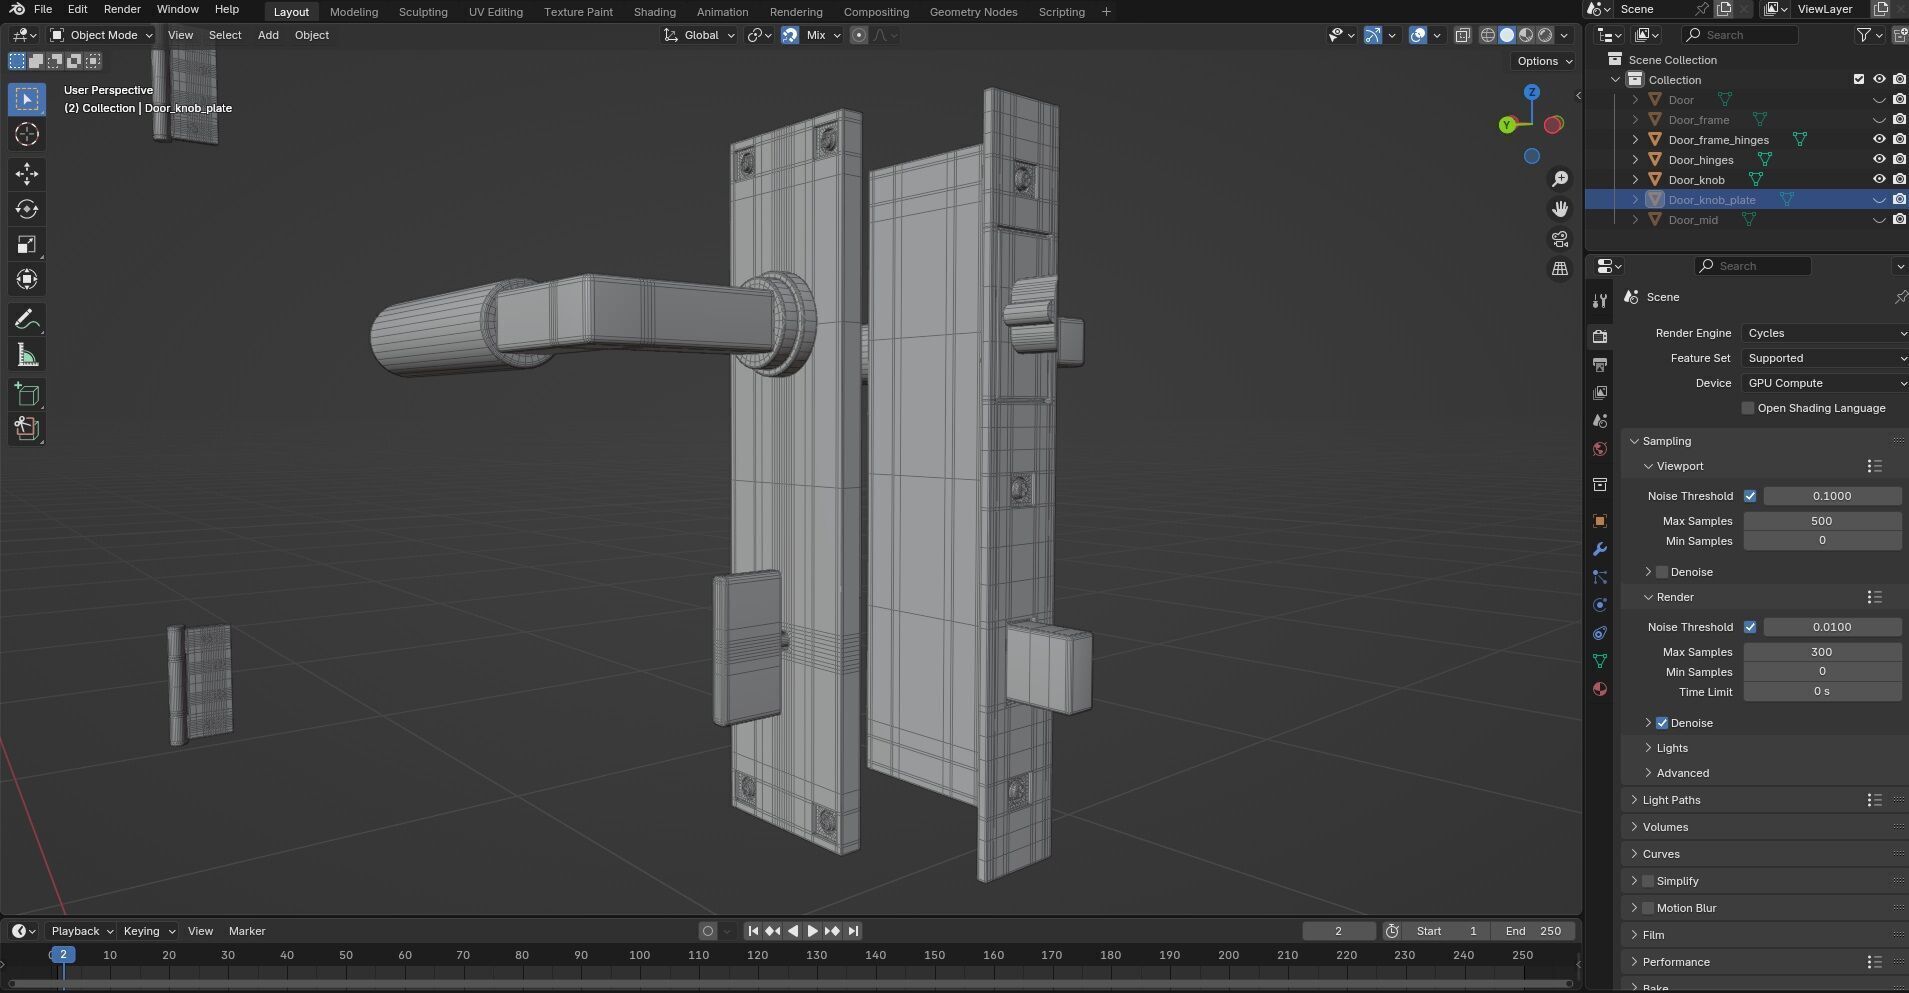Jump to the last frame
Viewport: 1909px width, 993px height.
click(x=853, y=931)
